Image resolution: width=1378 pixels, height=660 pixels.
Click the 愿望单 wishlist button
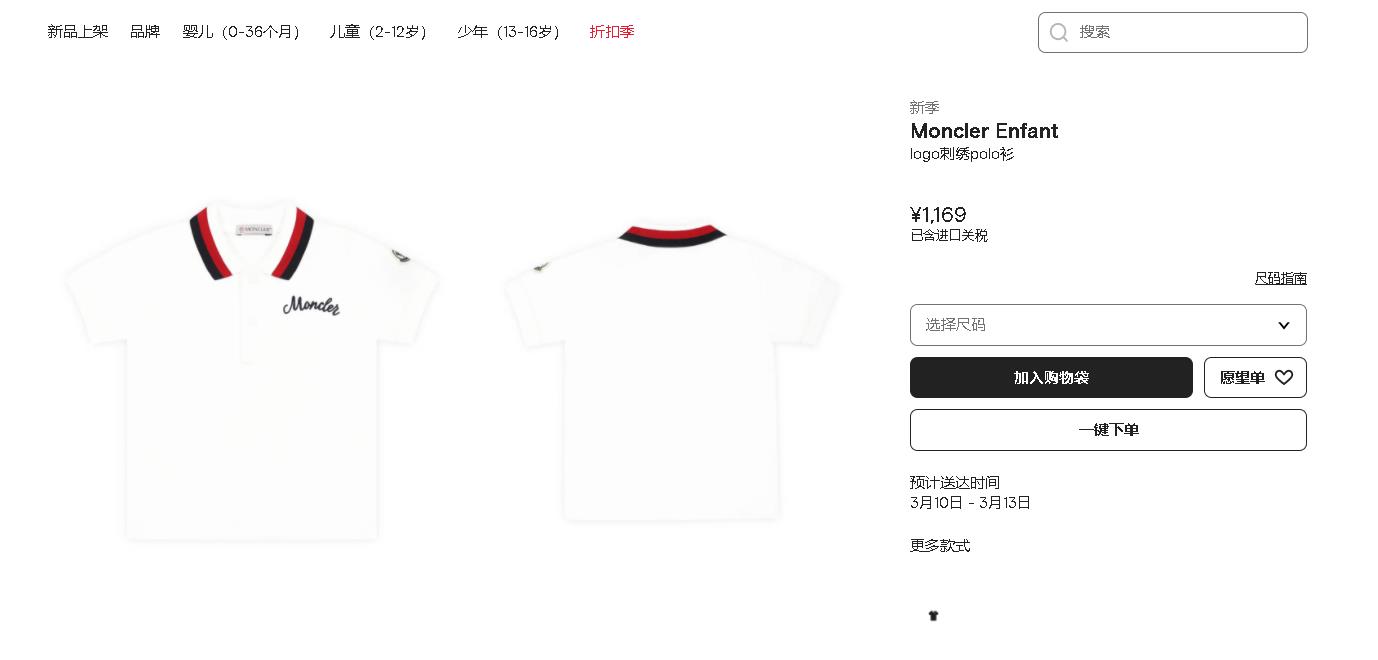pyautogui.click(x=1255, y=377)
